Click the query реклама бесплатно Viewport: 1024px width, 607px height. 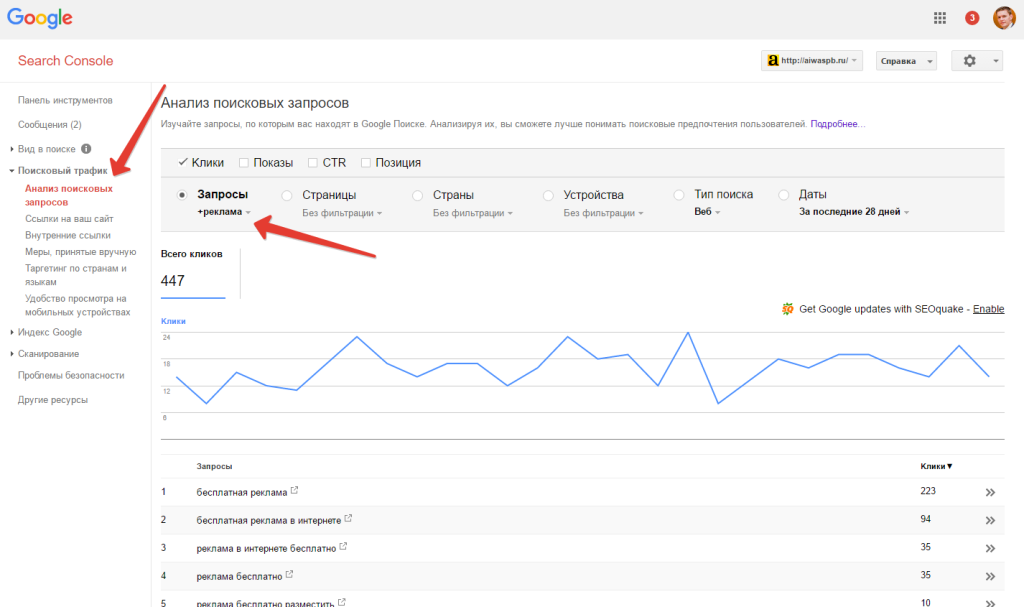[x=239, y=577]
